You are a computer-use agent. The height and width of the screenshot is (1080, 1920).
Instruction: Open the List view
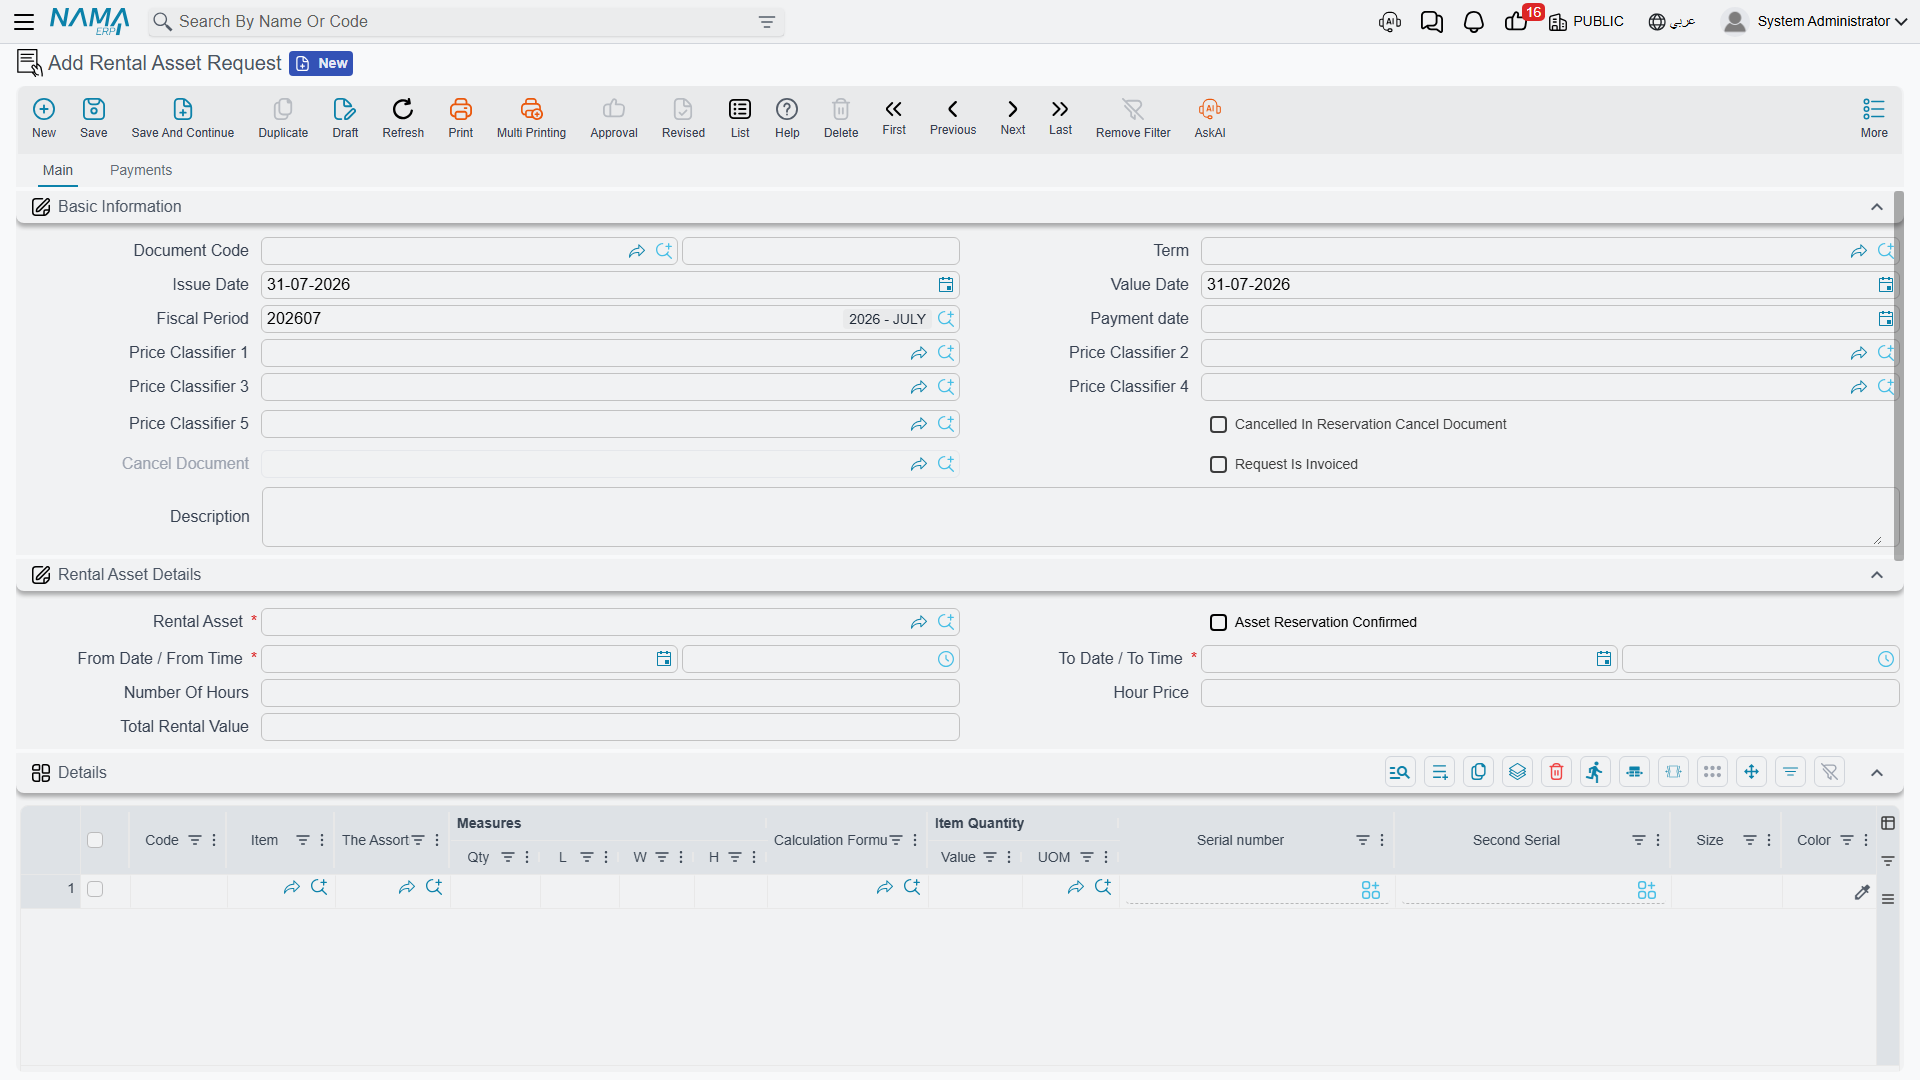740,118
